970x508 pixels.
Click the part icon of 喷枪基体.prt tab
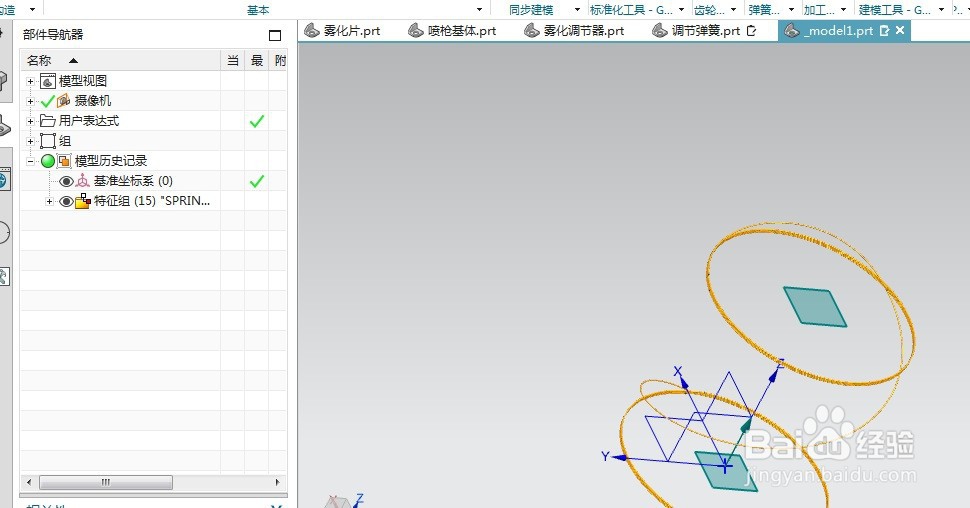[x=416, y=30]
